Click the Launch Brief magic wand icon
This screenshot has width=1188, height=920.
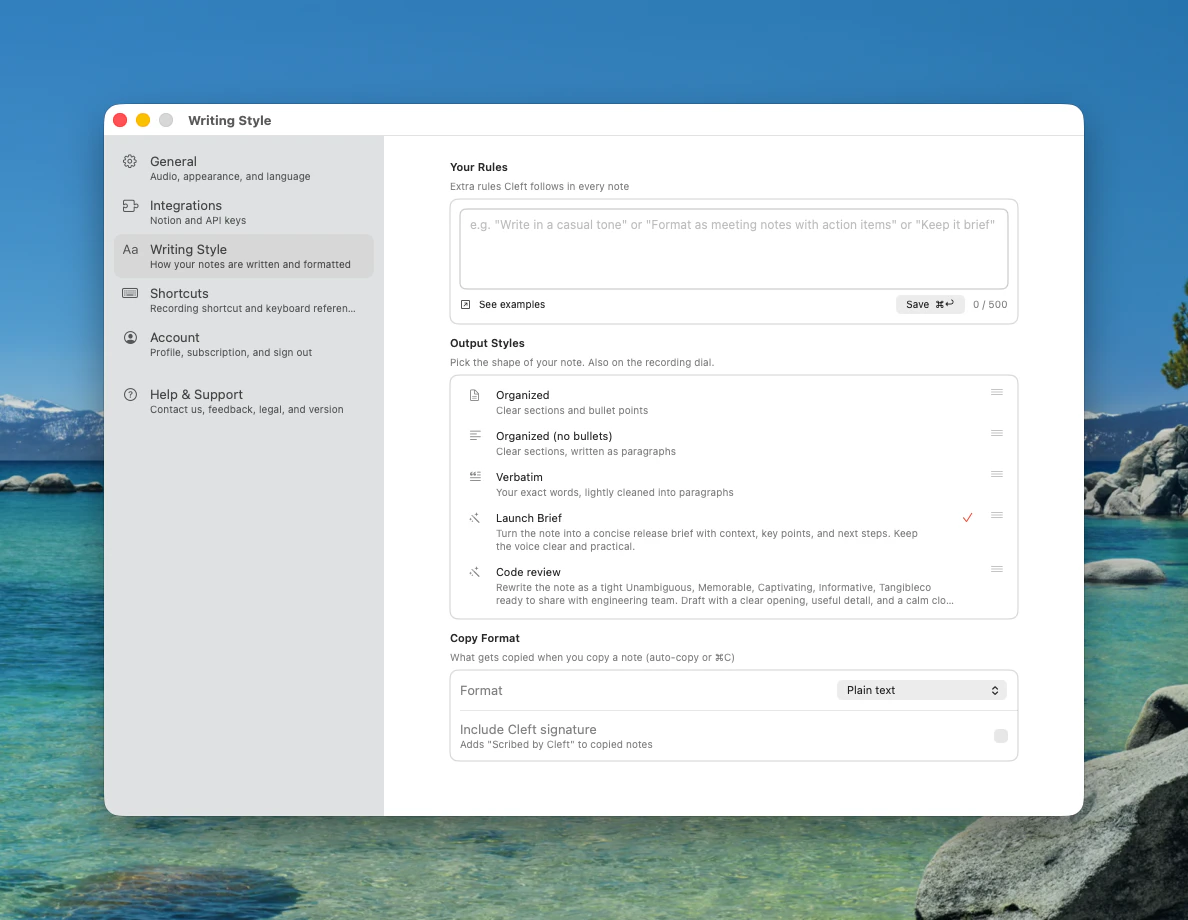[x=474, y=518]
